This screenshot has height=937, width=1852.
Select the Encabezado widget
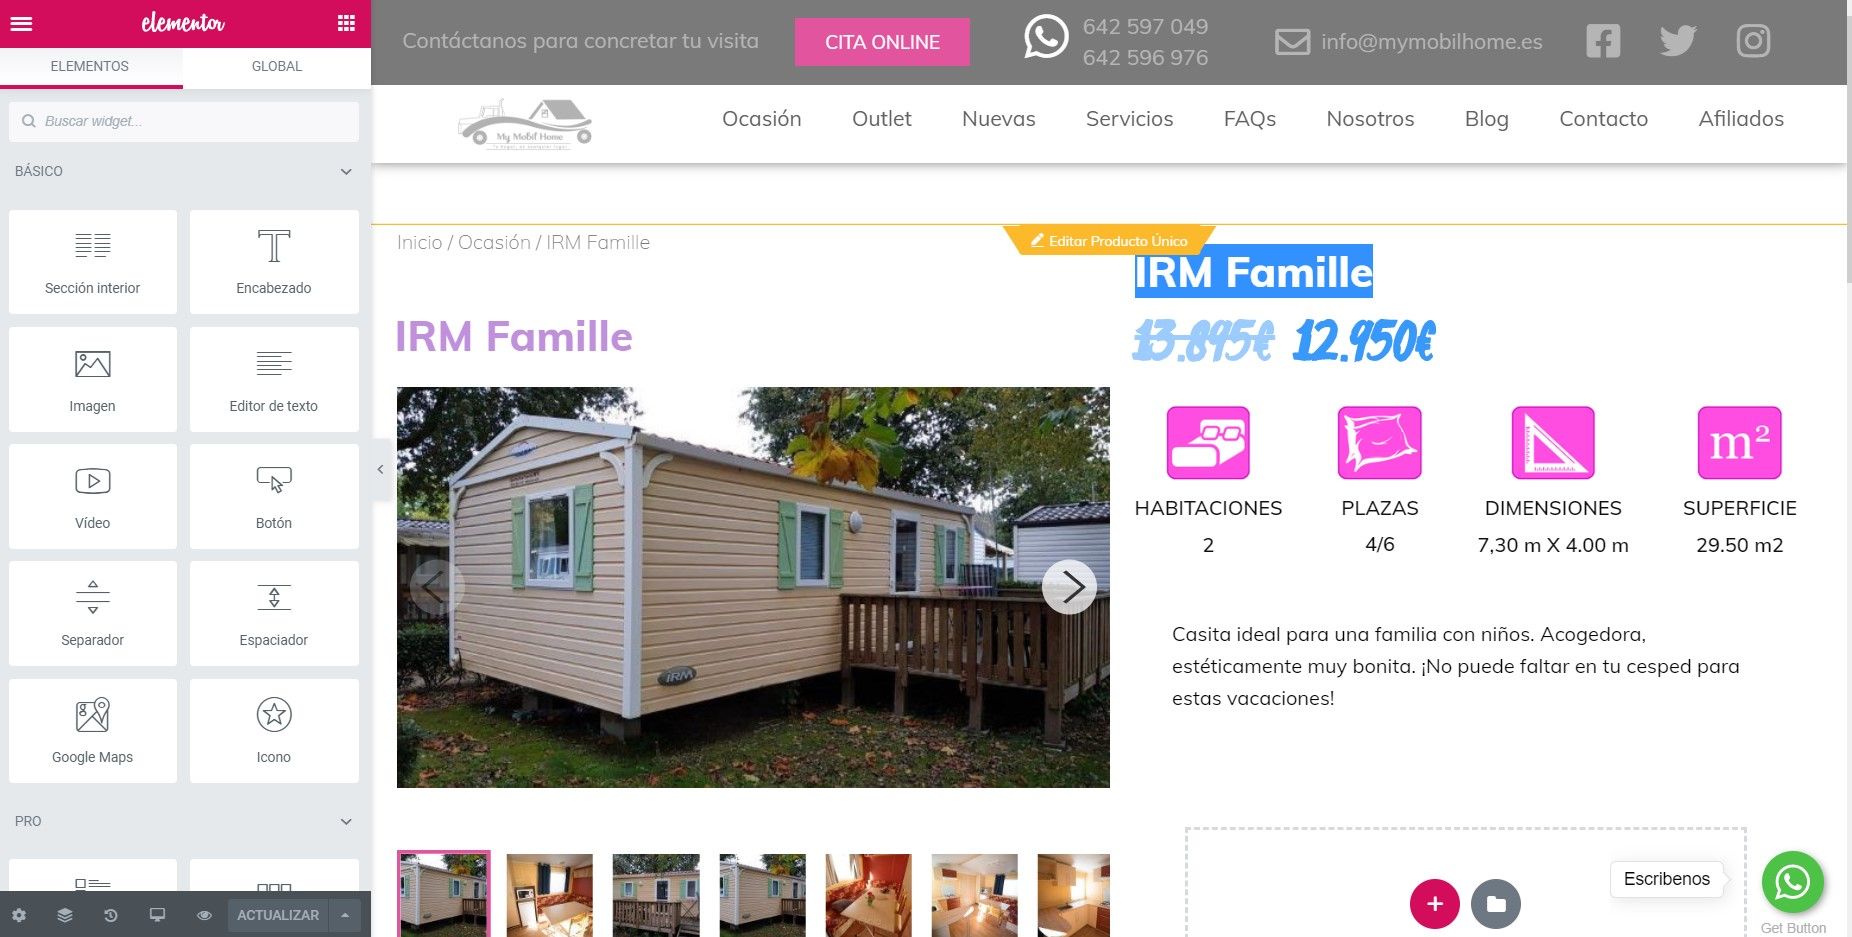[x=274, y=262]
